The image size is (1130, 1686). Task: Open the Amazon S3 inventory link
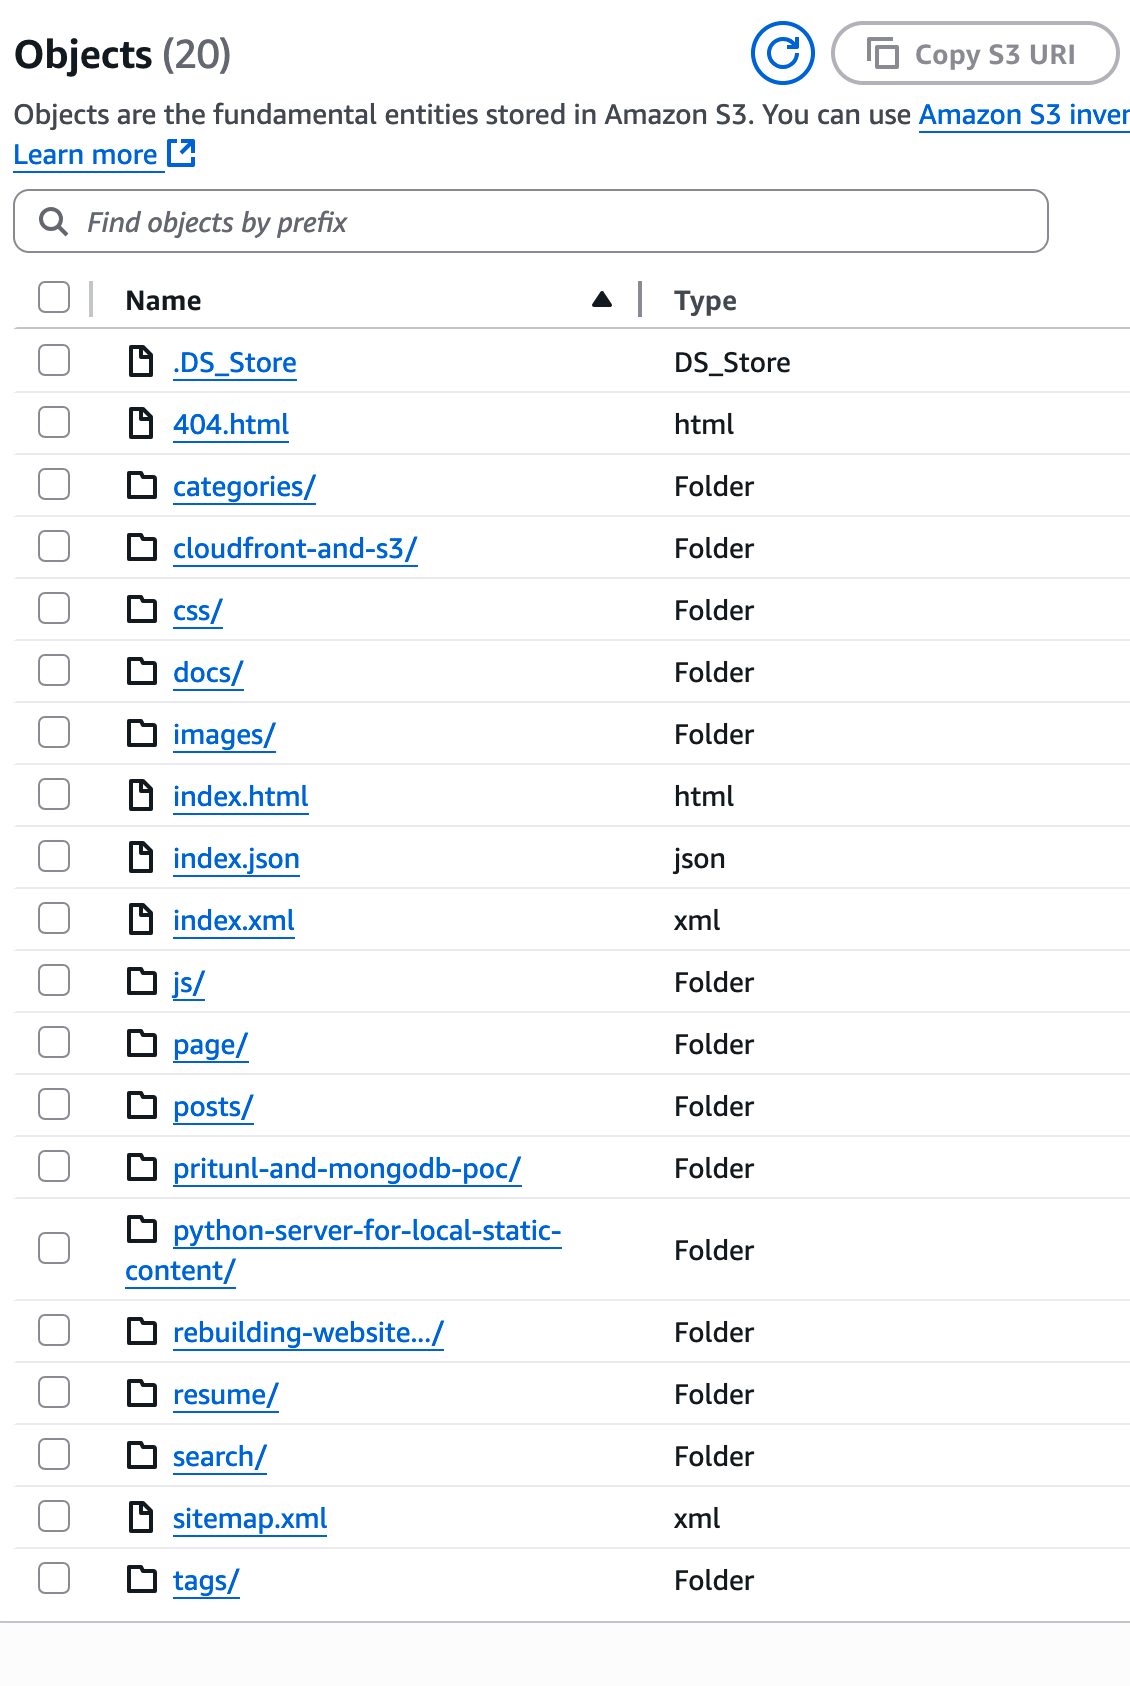(1023, 115)
